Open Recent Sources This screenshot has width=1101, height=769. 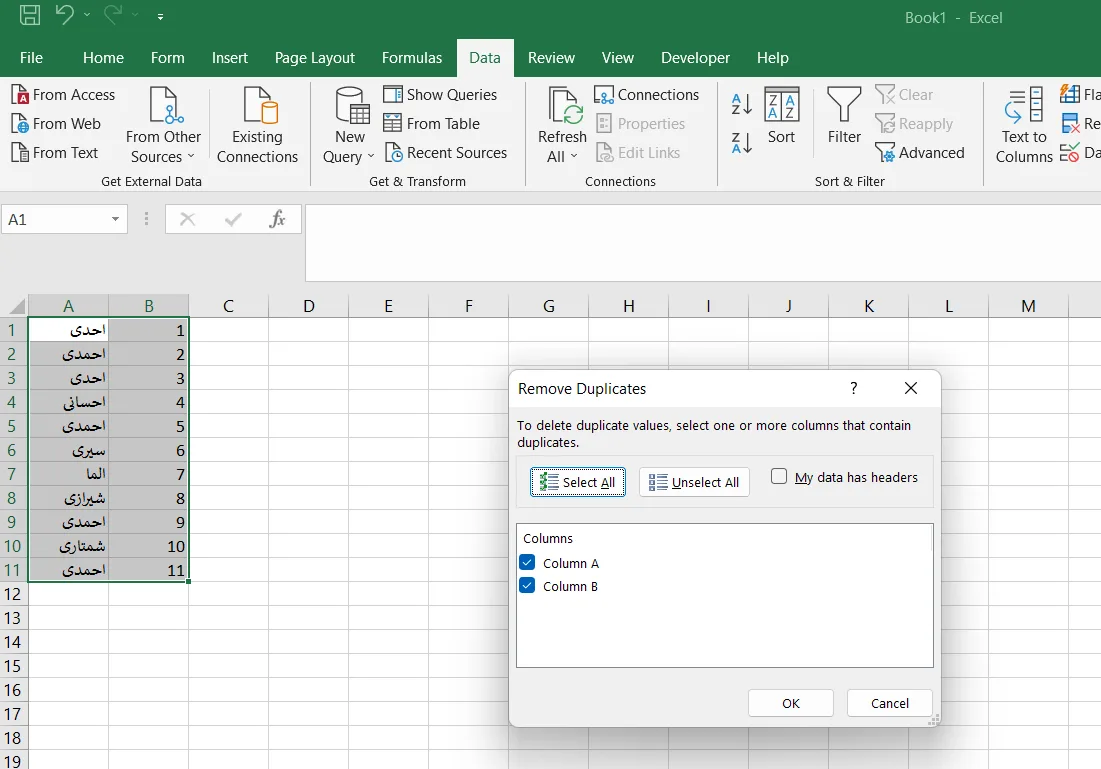446,152
